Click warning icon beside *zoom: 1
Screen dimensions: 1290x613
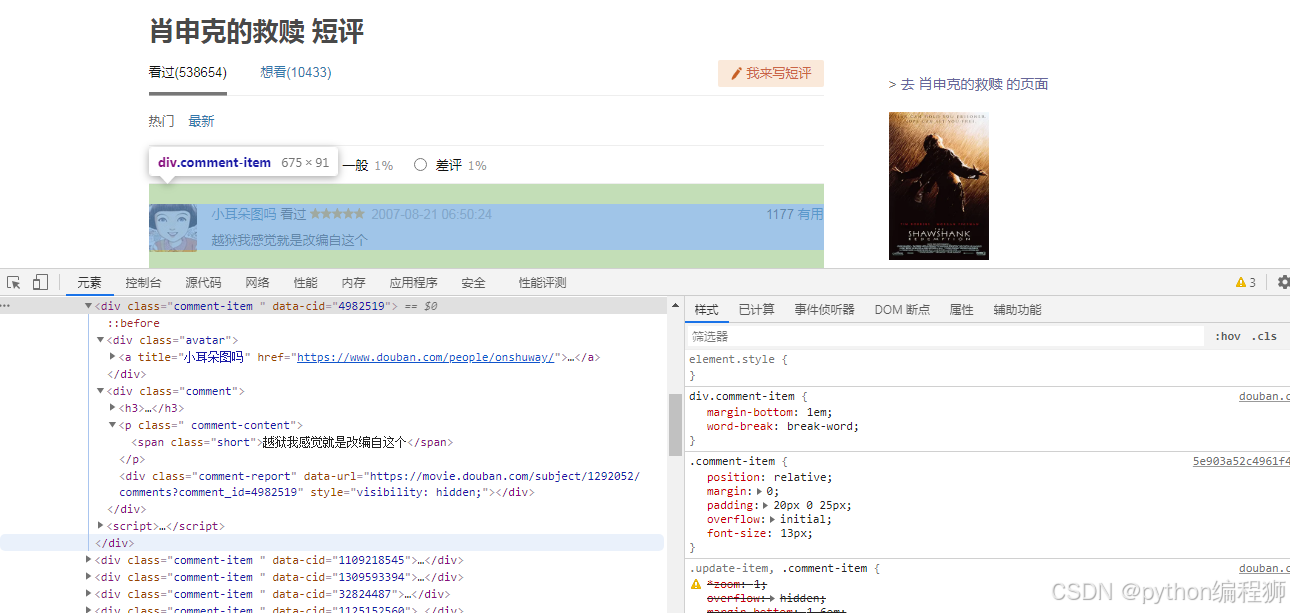[696, 584]
